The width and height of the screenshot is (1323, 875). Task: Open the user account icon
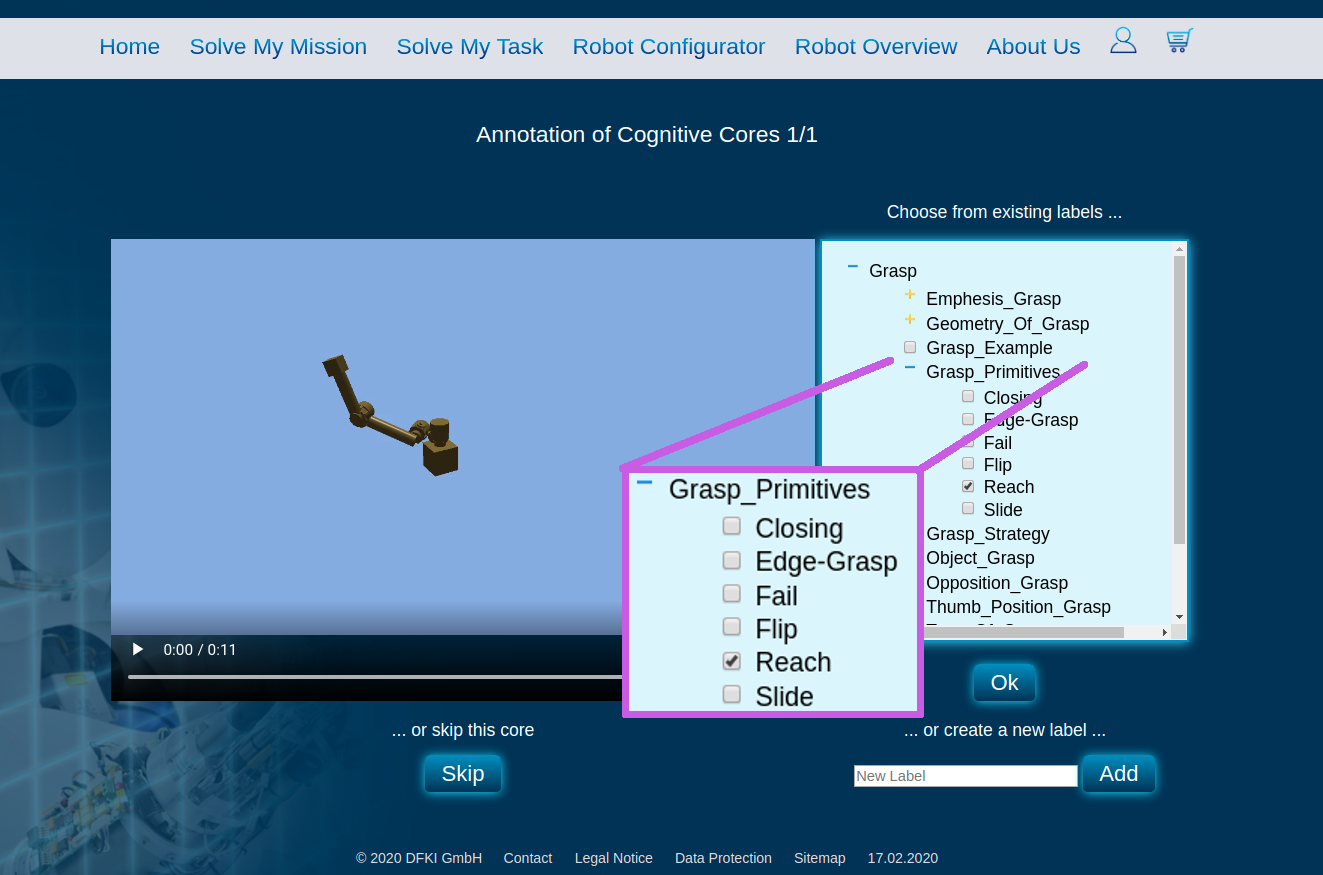[x=1123, y=41]
